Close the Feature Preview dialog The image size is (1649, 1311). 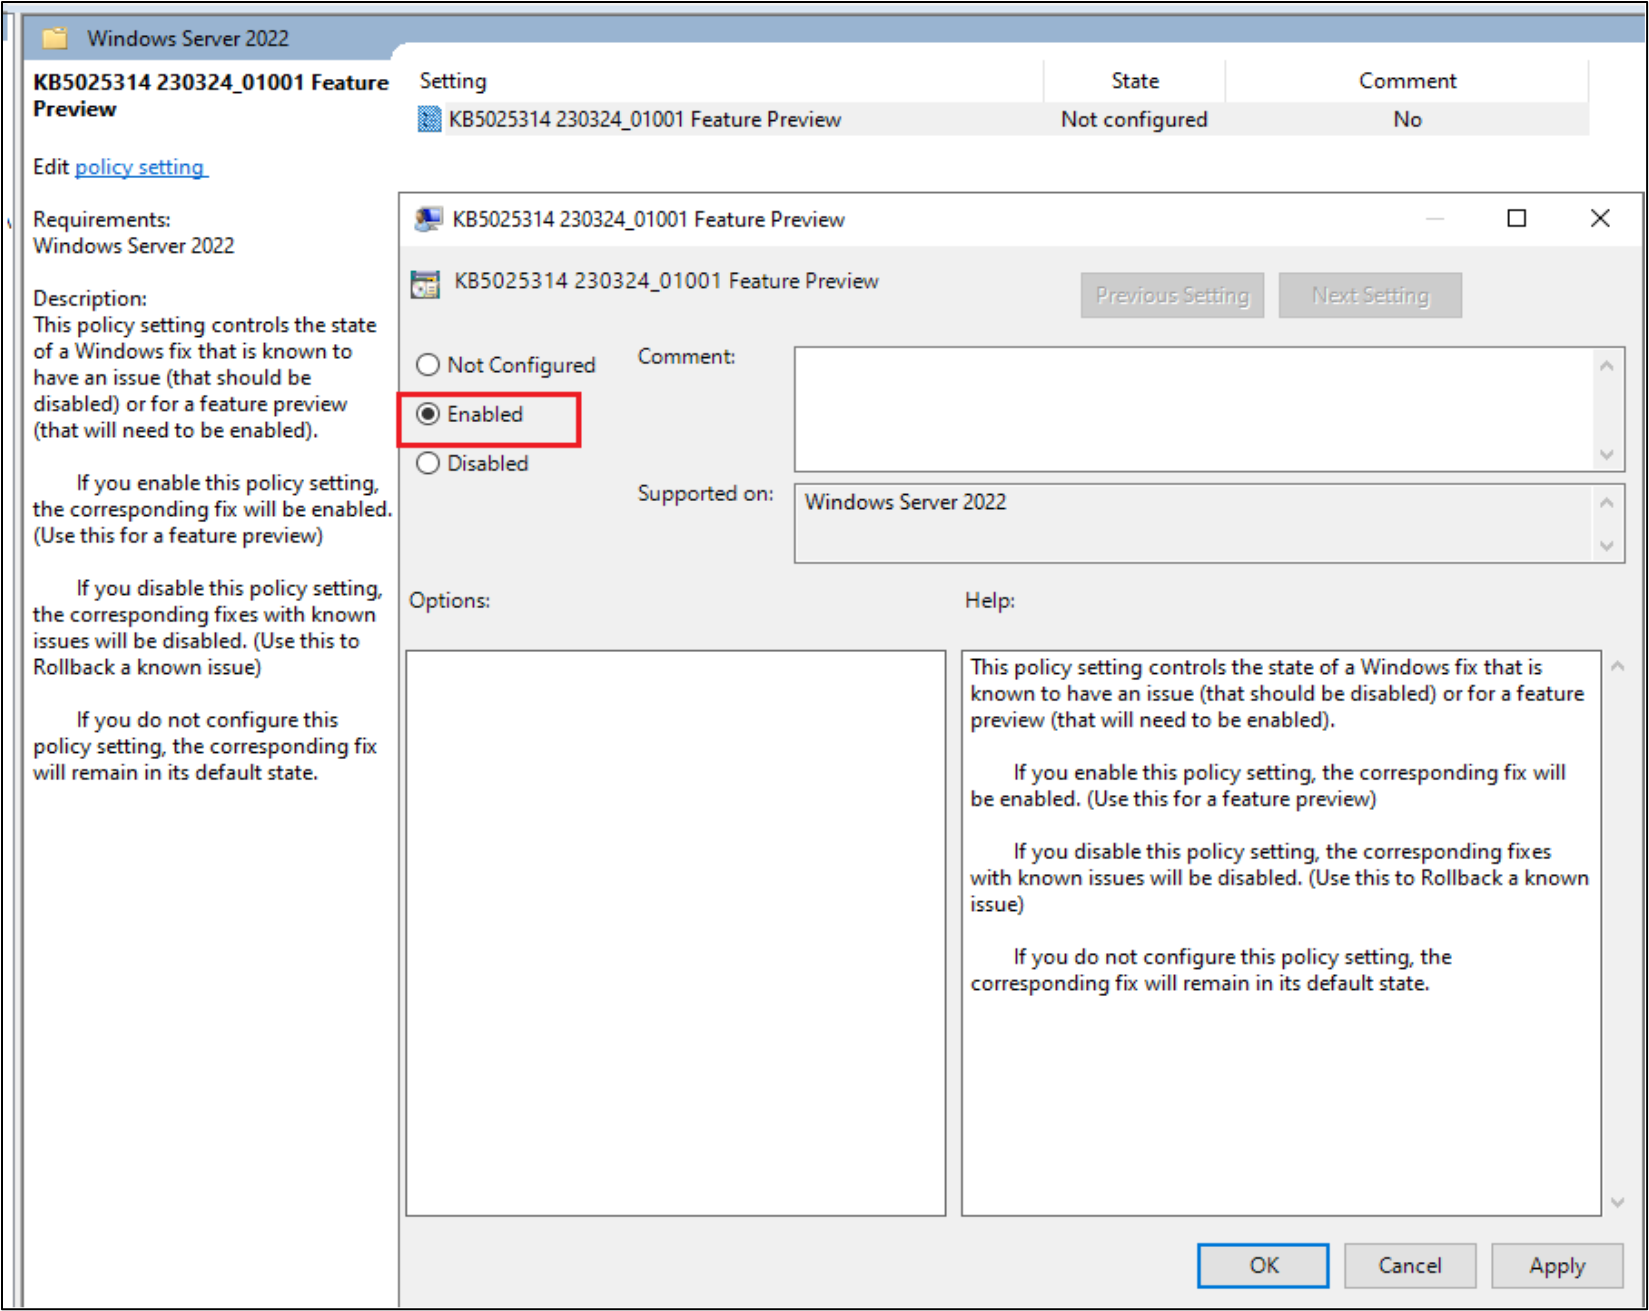pyautogui.click(x=1600, y=218)
